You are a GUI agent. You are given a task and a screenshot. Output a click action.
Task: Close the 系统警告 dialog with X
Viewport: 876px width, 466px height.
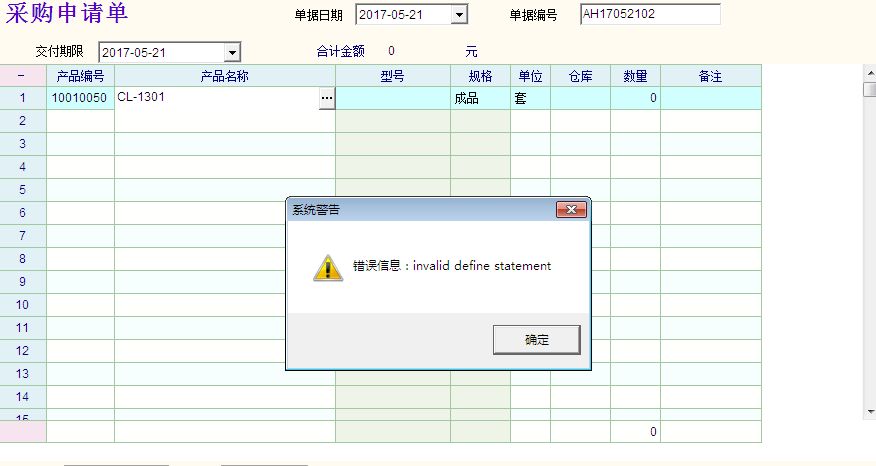point(571,209)
